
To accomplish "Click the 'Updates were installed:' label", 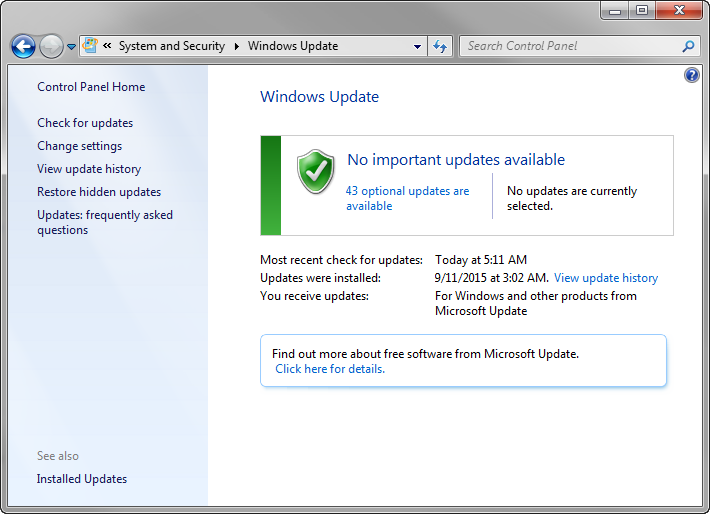I will (x=321, y=278).
